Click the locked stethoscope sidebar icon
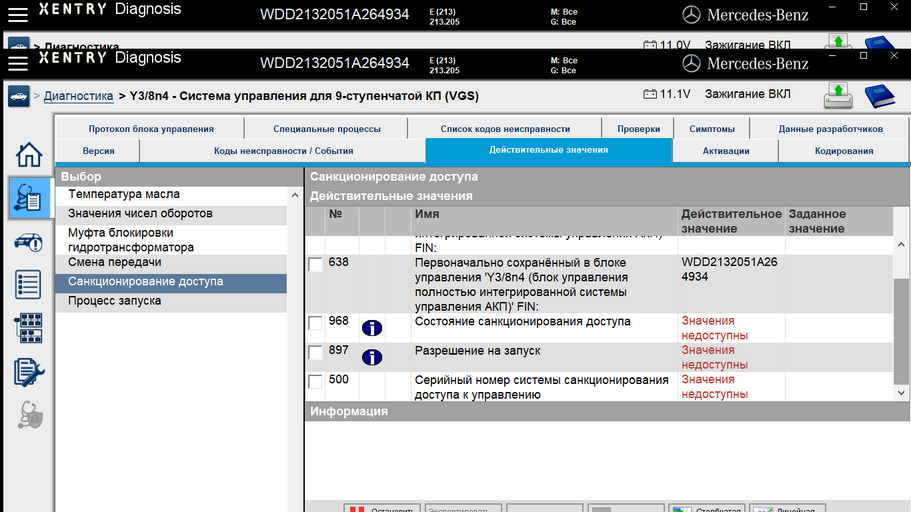The height and width of the screenshot is (512, 911). pyautogui.click(x=29, y=416)
